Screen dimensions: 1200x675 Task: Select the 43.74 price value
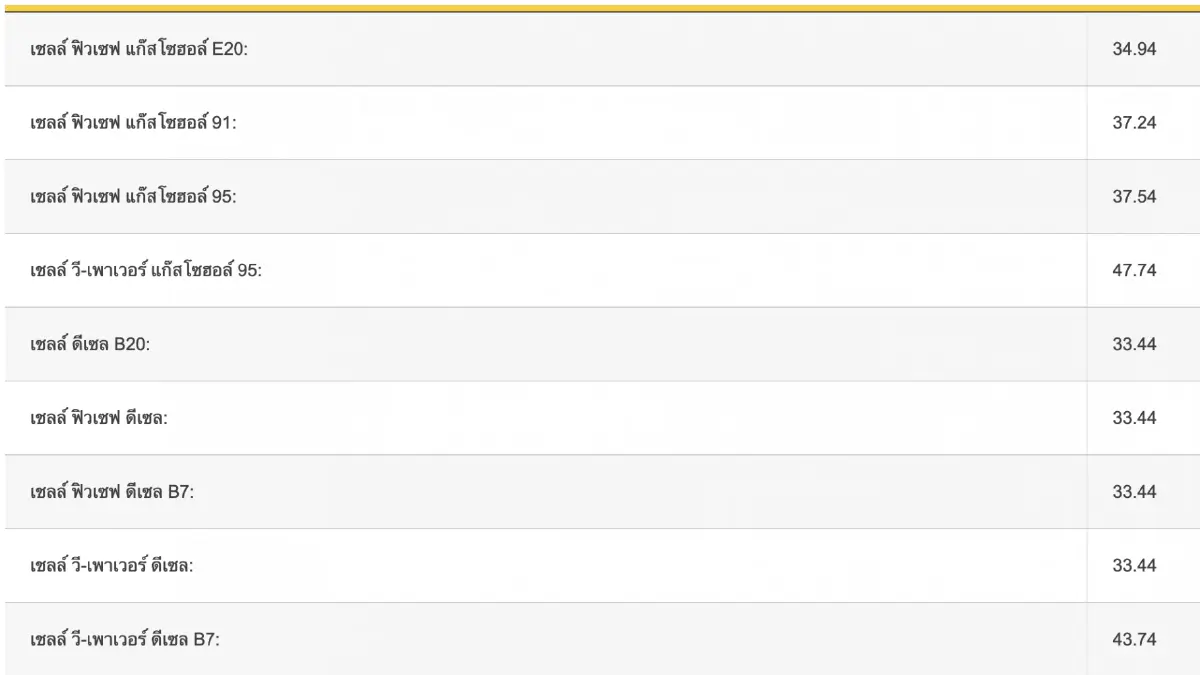1134,640
